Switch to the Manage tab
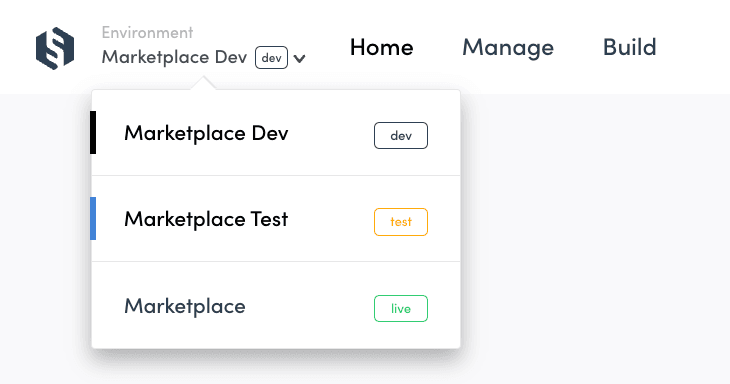 pyautogui.click(x=508, y=47)
